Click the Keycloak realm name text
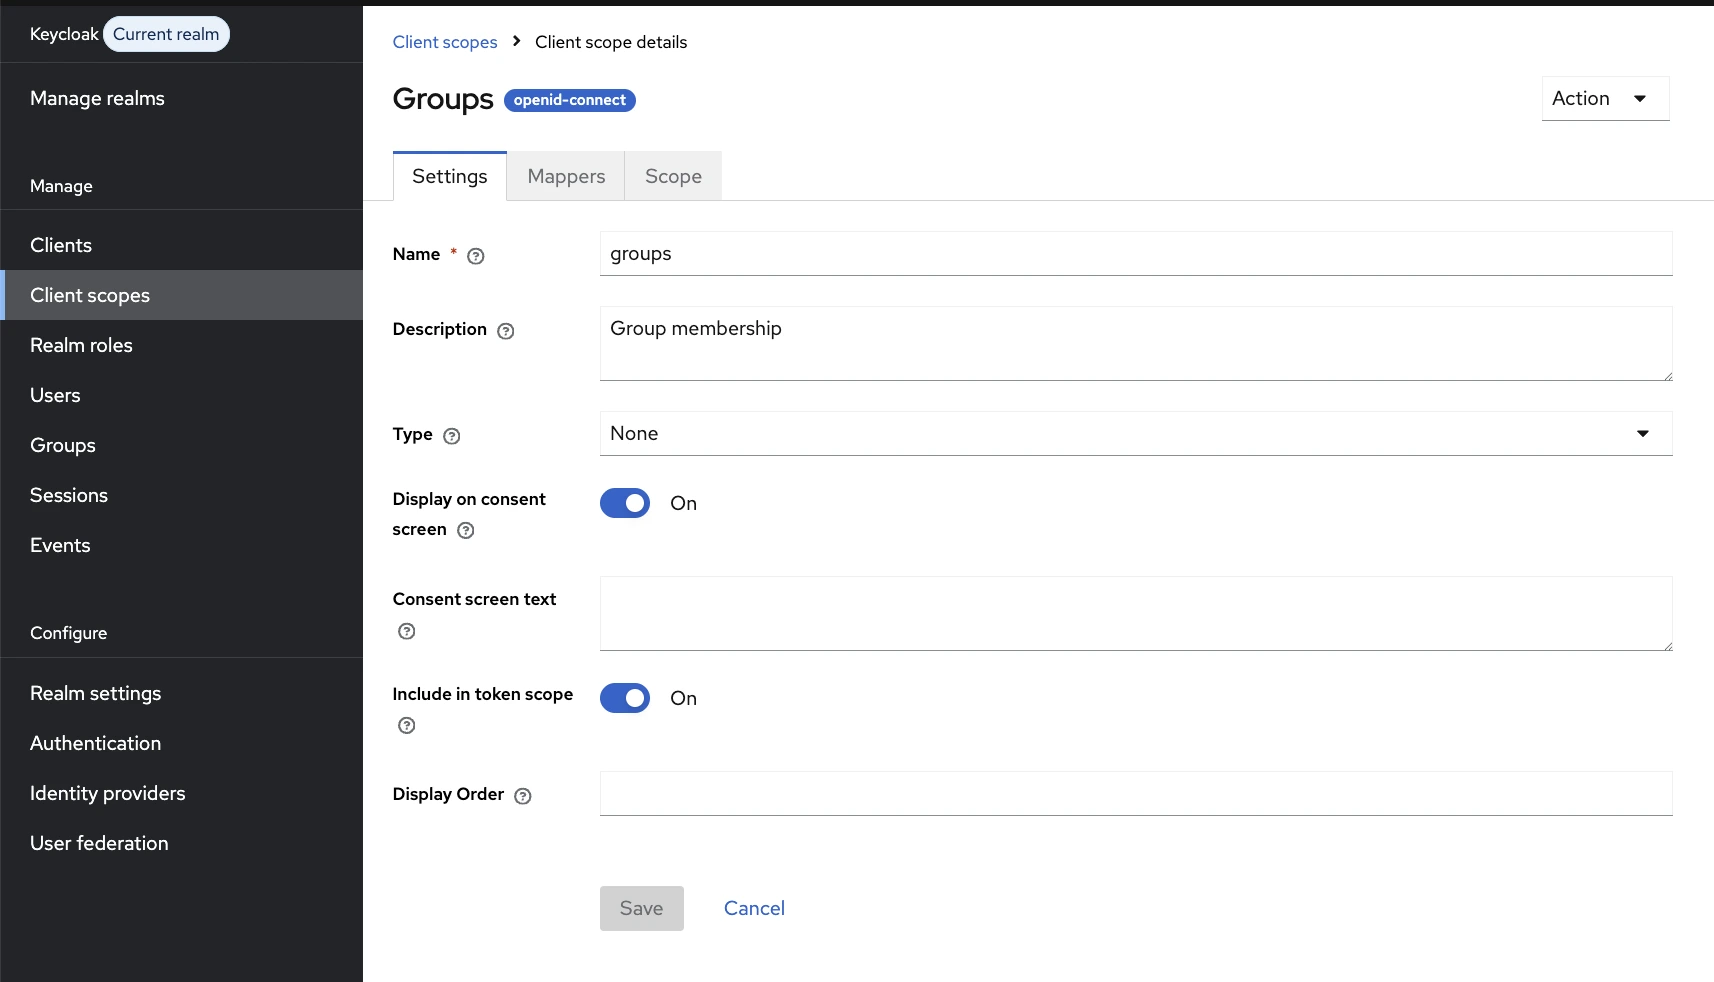 click(64, 34)
